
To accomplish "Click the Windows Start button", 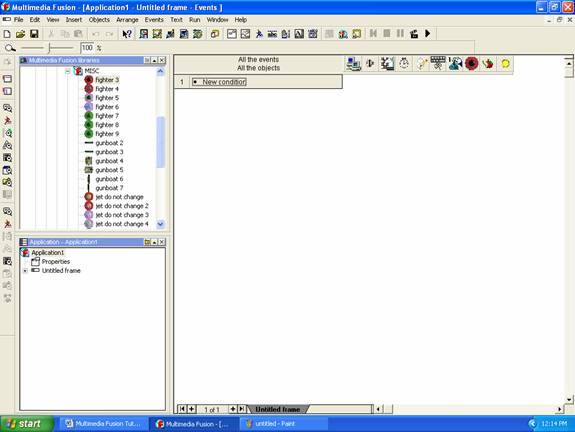I will [26, 424].
